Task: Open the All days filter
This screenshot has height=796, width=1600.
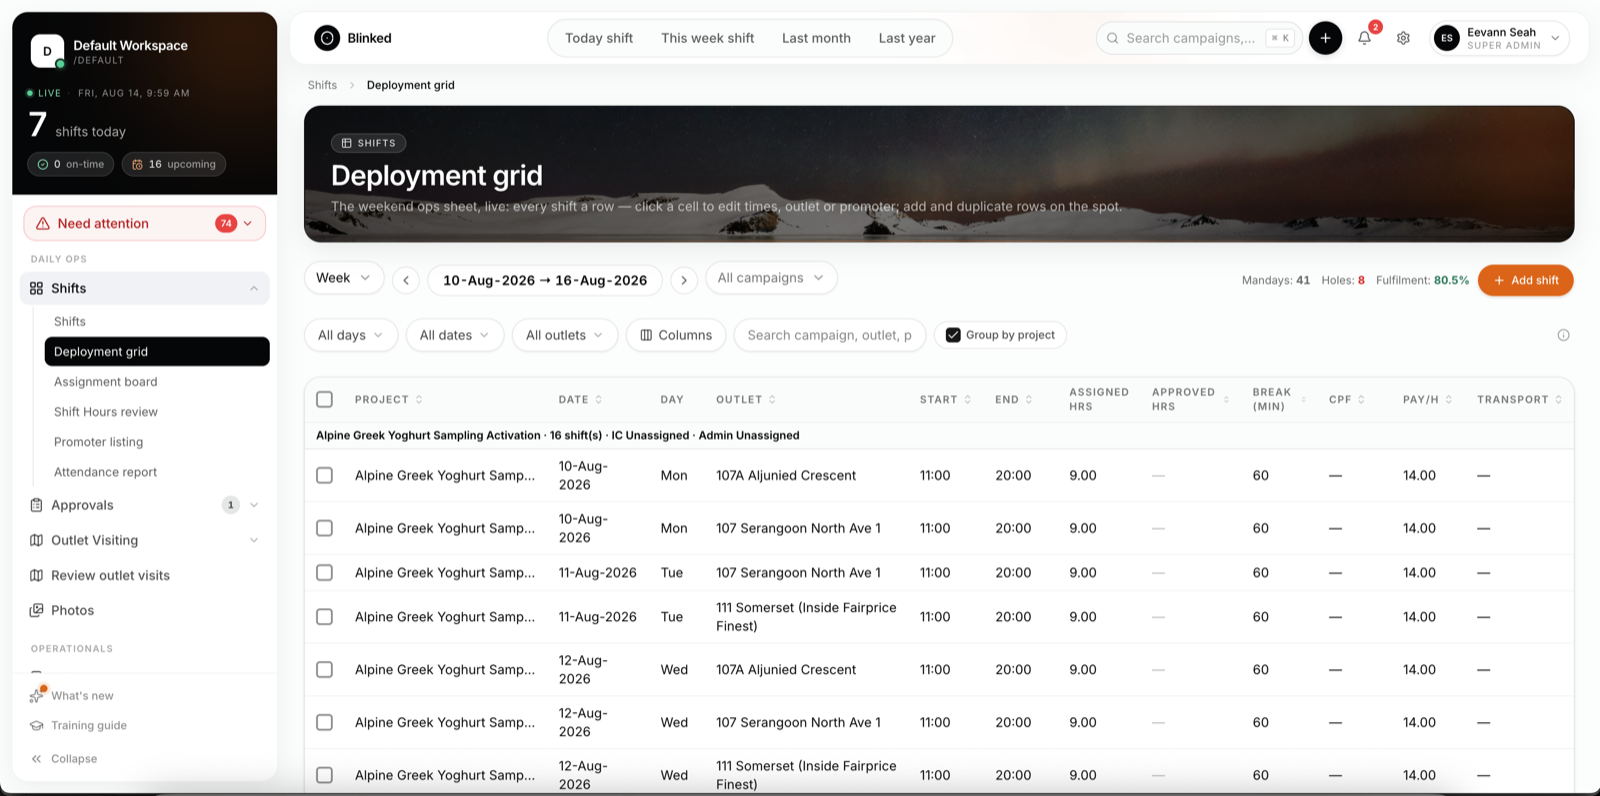Action: 351,335
